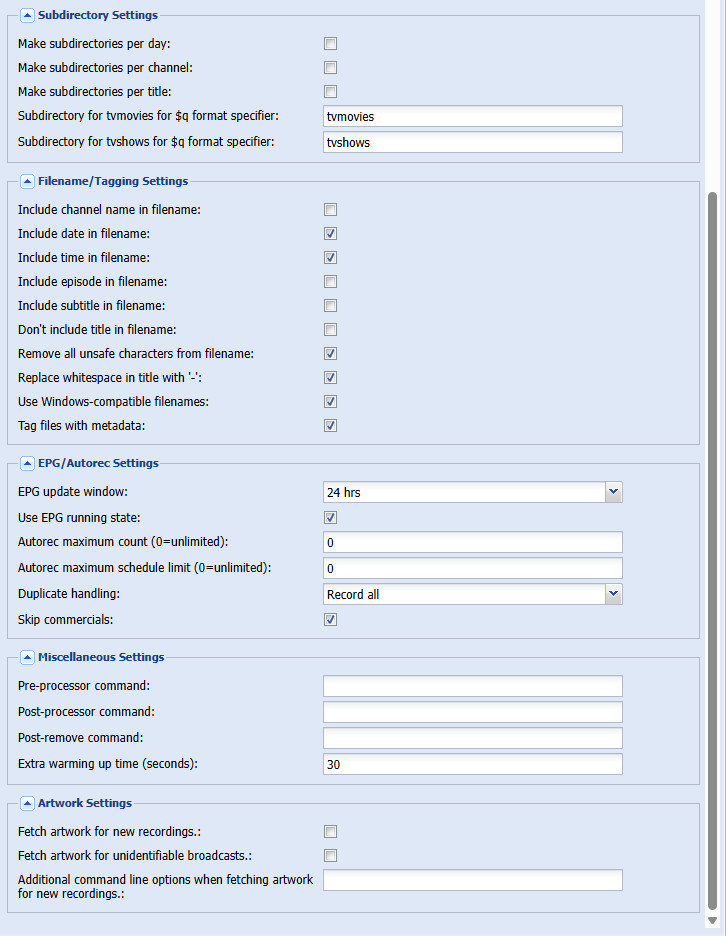Image resolution: width=728 pixels, height=936 pixels.
Task: Collapse the Filename/Tagging Settings section
Action: point(27,182)
